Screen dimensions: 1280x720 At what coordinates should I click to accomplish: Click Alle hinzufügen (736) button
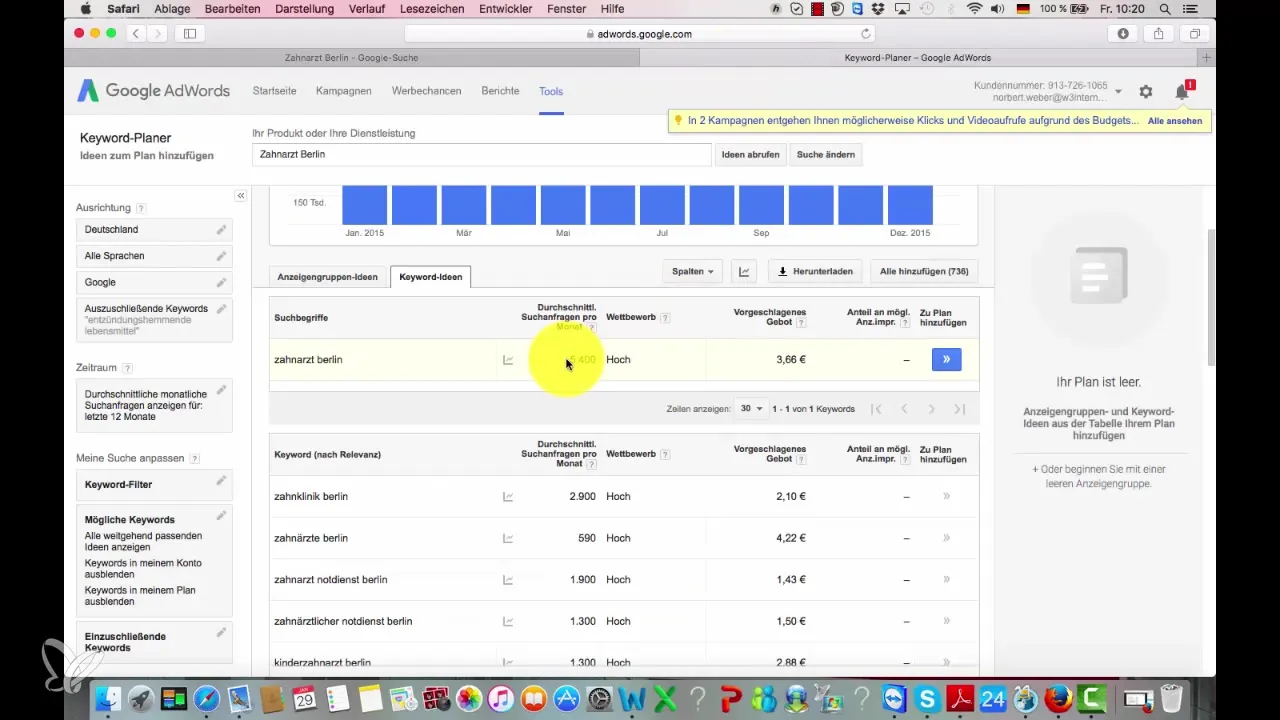click(x=924, y=271)
